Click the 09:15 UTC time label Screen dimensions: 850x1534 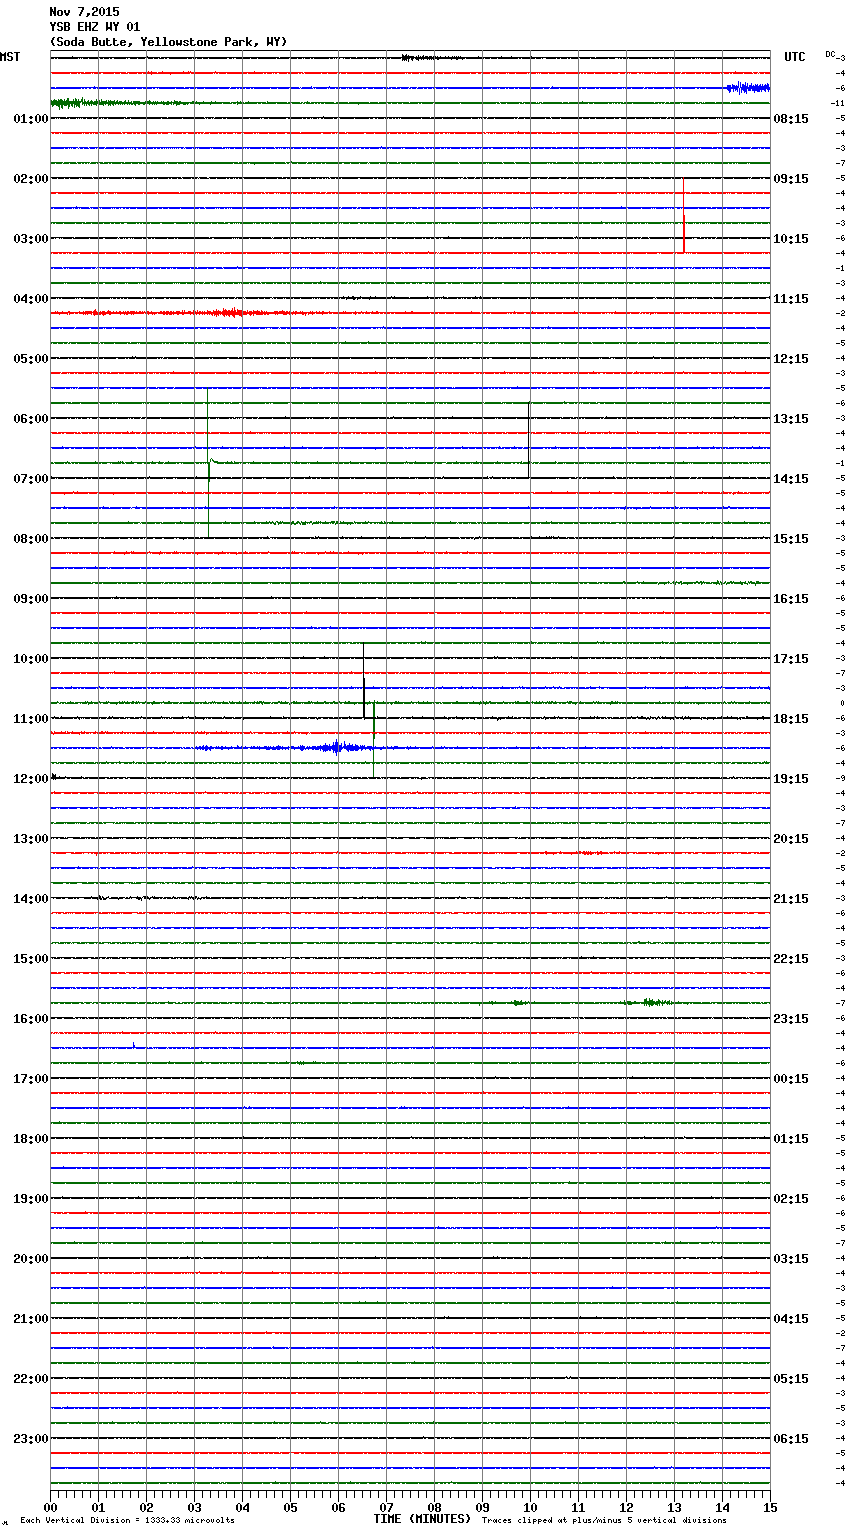(x=791, y=179)
